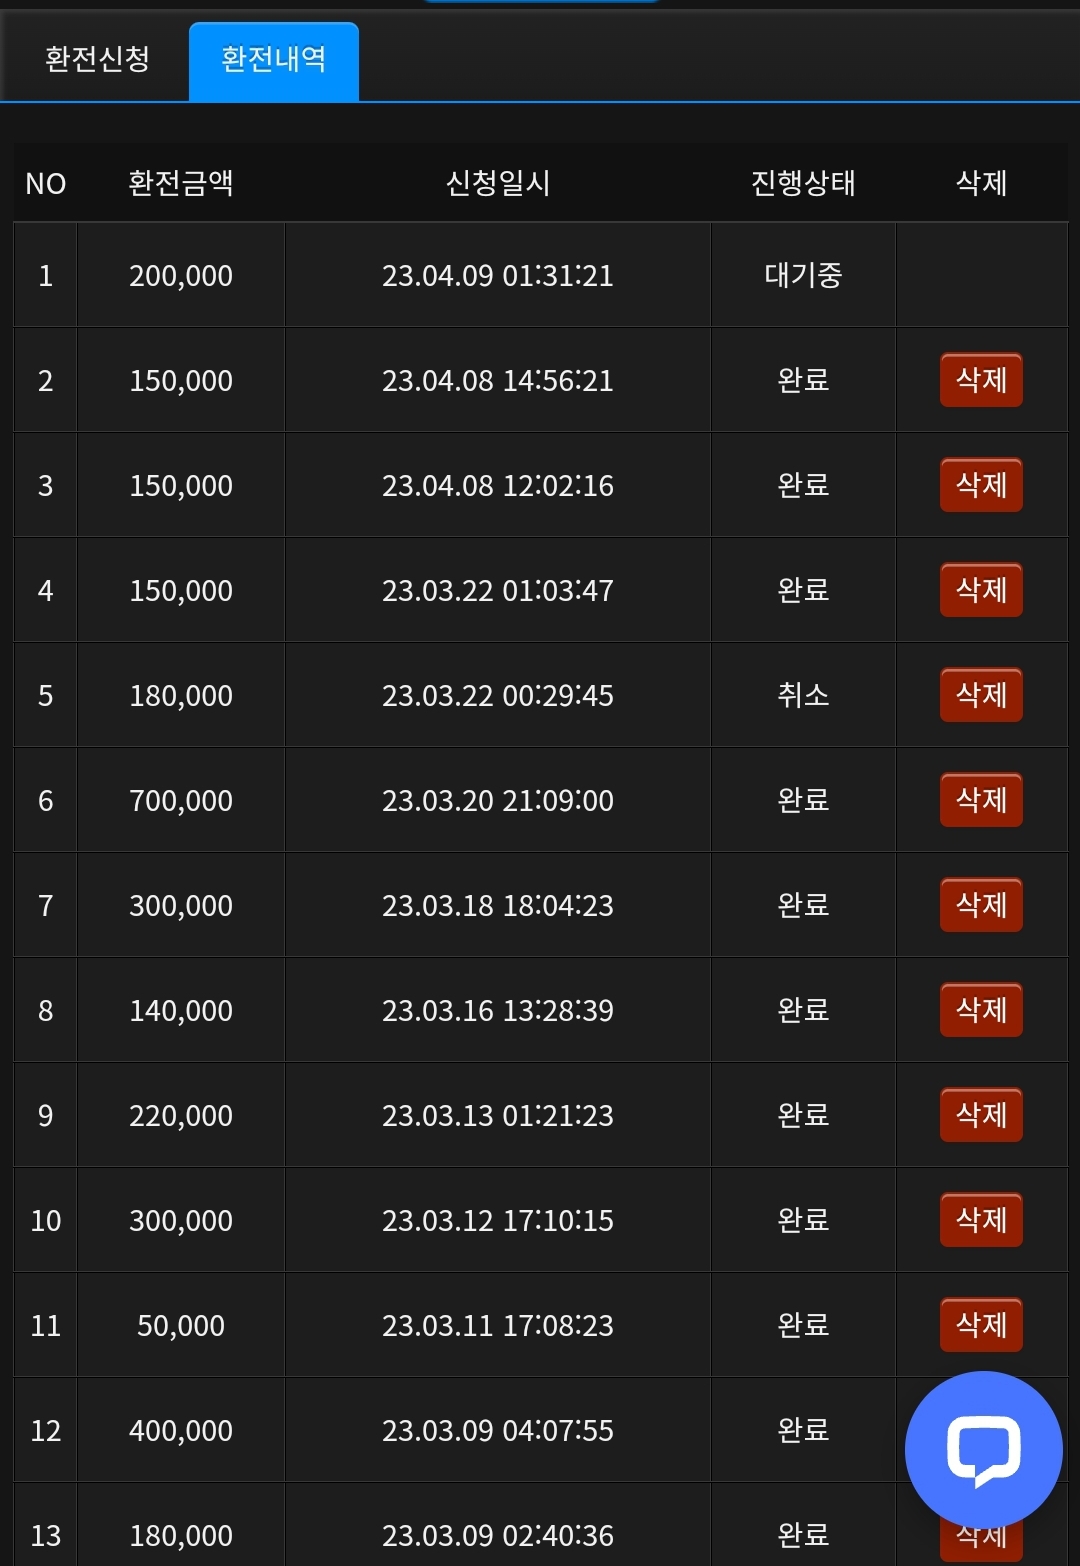
Task: Delete row 4 with 150,000 on 23.03.22
Action: coord(981,590)
